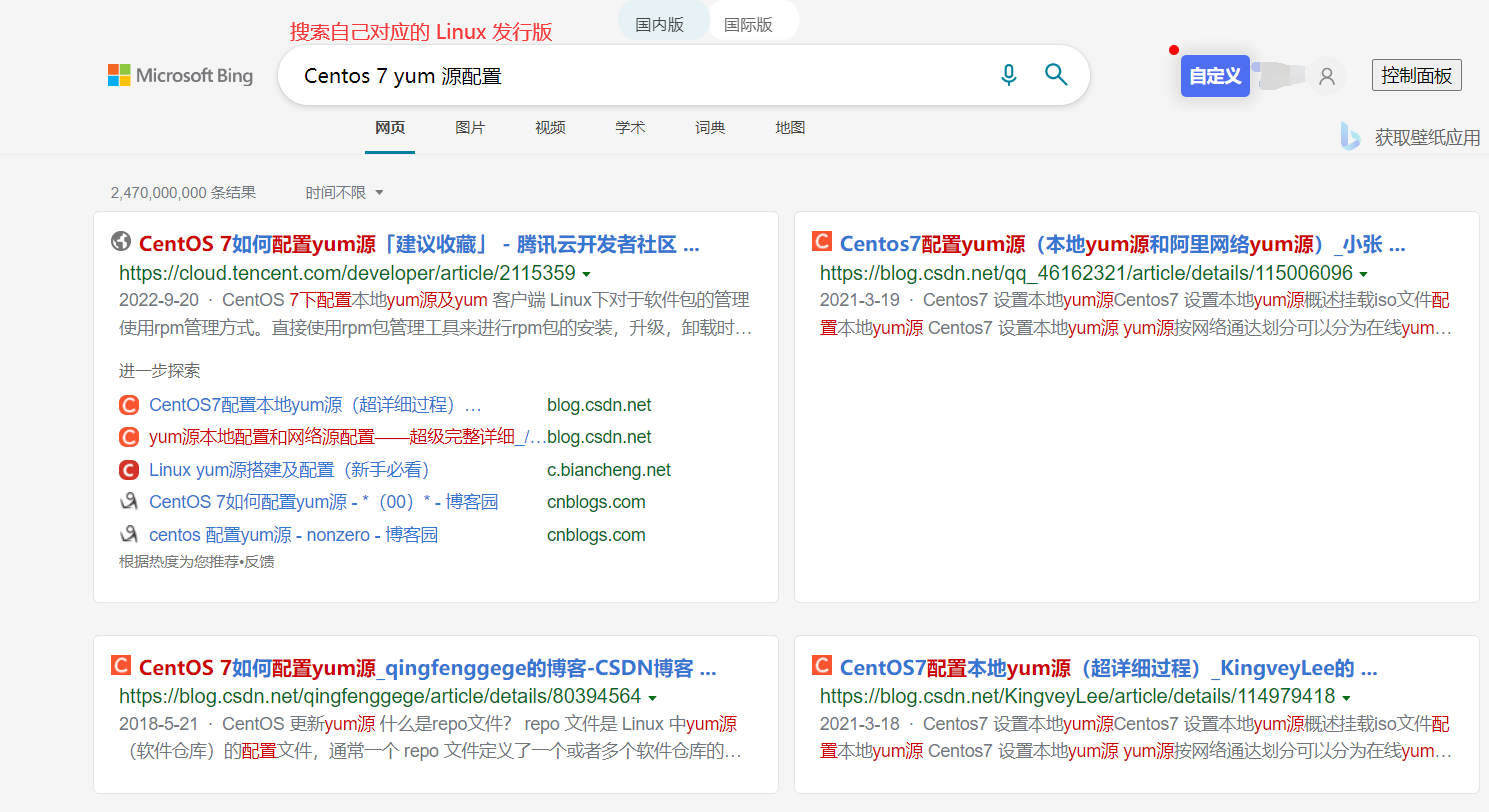This screenshot has width=1489, height=812.
Task: Click the Bing wallpaper app icon
Action: (1351, 137)
